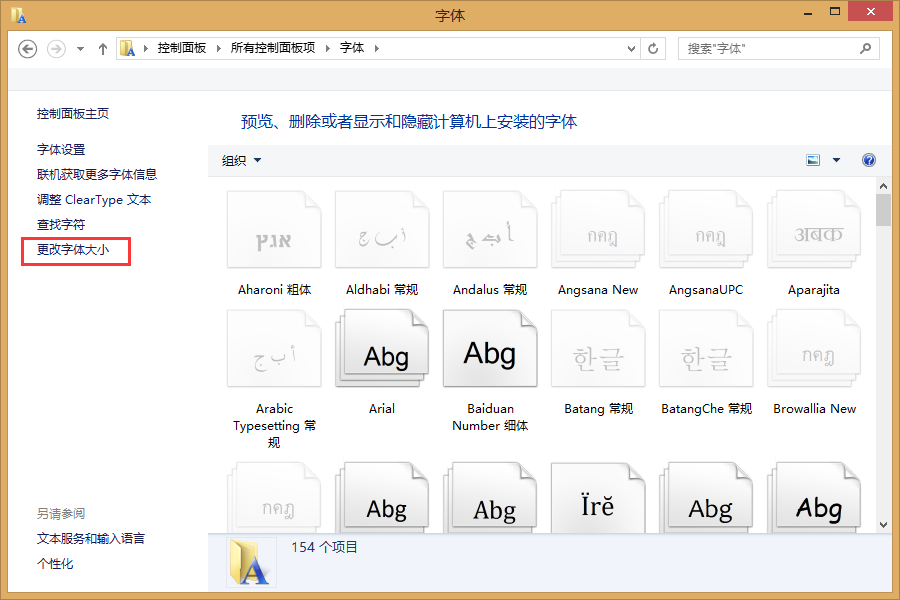
Task: Click the Arial font name label
Action: (382, 409)
